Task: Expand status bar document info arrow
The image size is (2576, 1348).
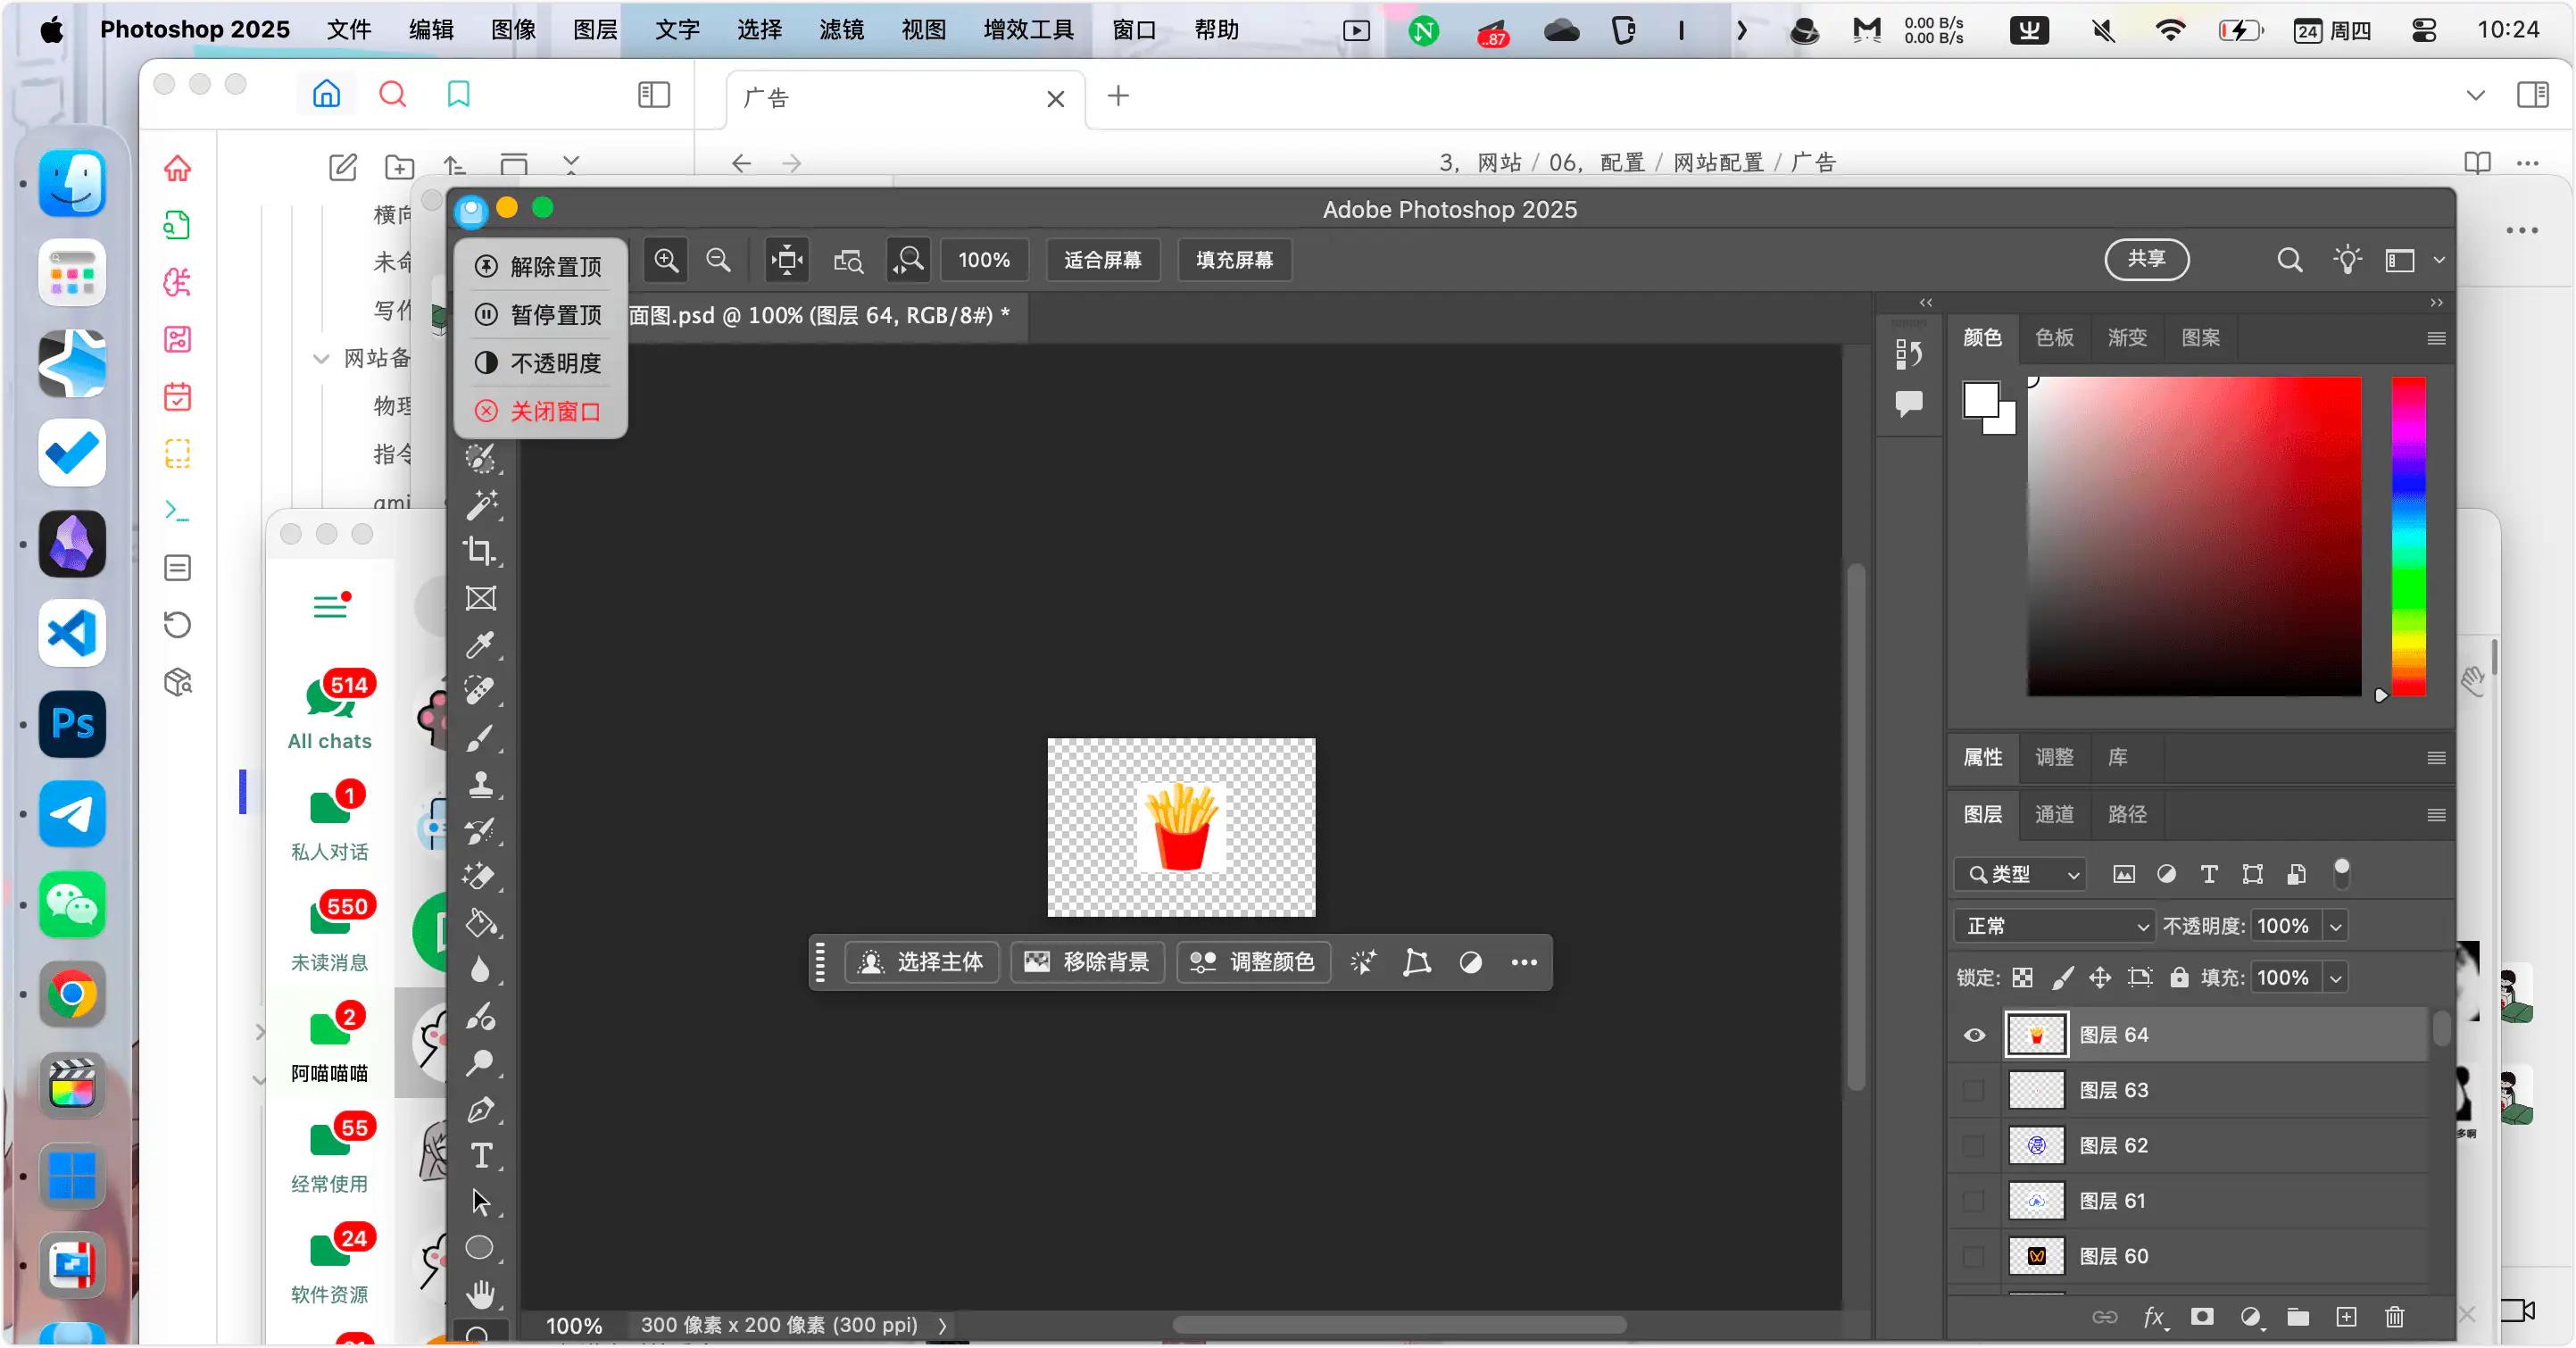Action: pos(941,1325)
